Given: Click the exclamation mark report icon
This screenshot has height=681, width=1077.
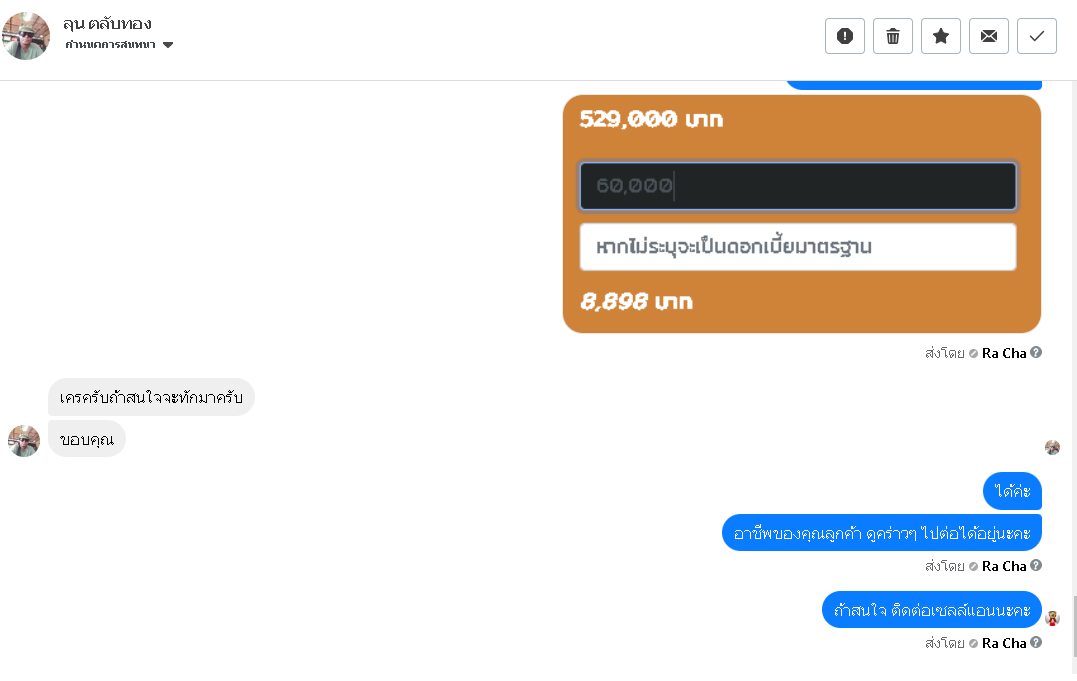Looking at the screenshot, I should click(x=845, y=36).
